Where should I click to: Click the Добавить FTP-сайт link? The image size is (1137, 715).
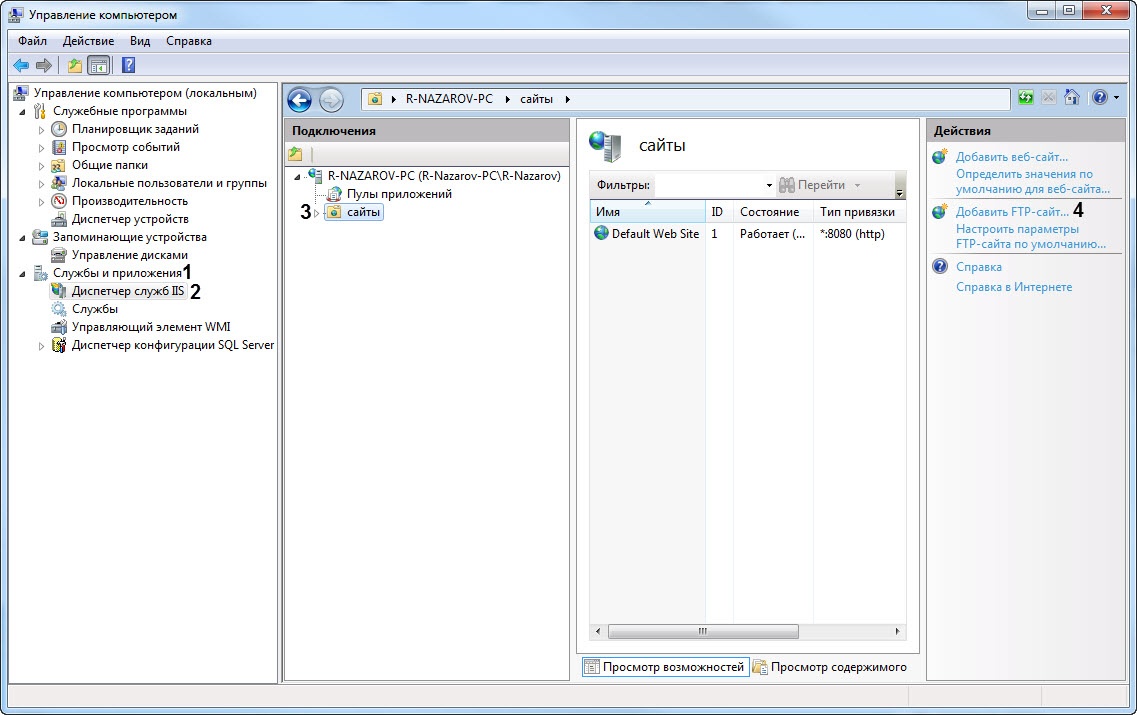pyautogui.click(x=1012, y=212)
